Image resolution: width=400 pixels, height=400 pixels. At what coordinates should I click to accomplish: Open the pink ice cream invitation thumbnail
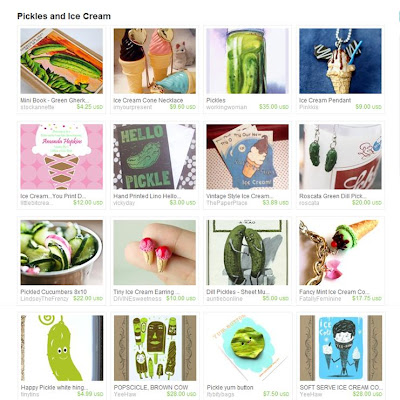[x=62, y=157]
